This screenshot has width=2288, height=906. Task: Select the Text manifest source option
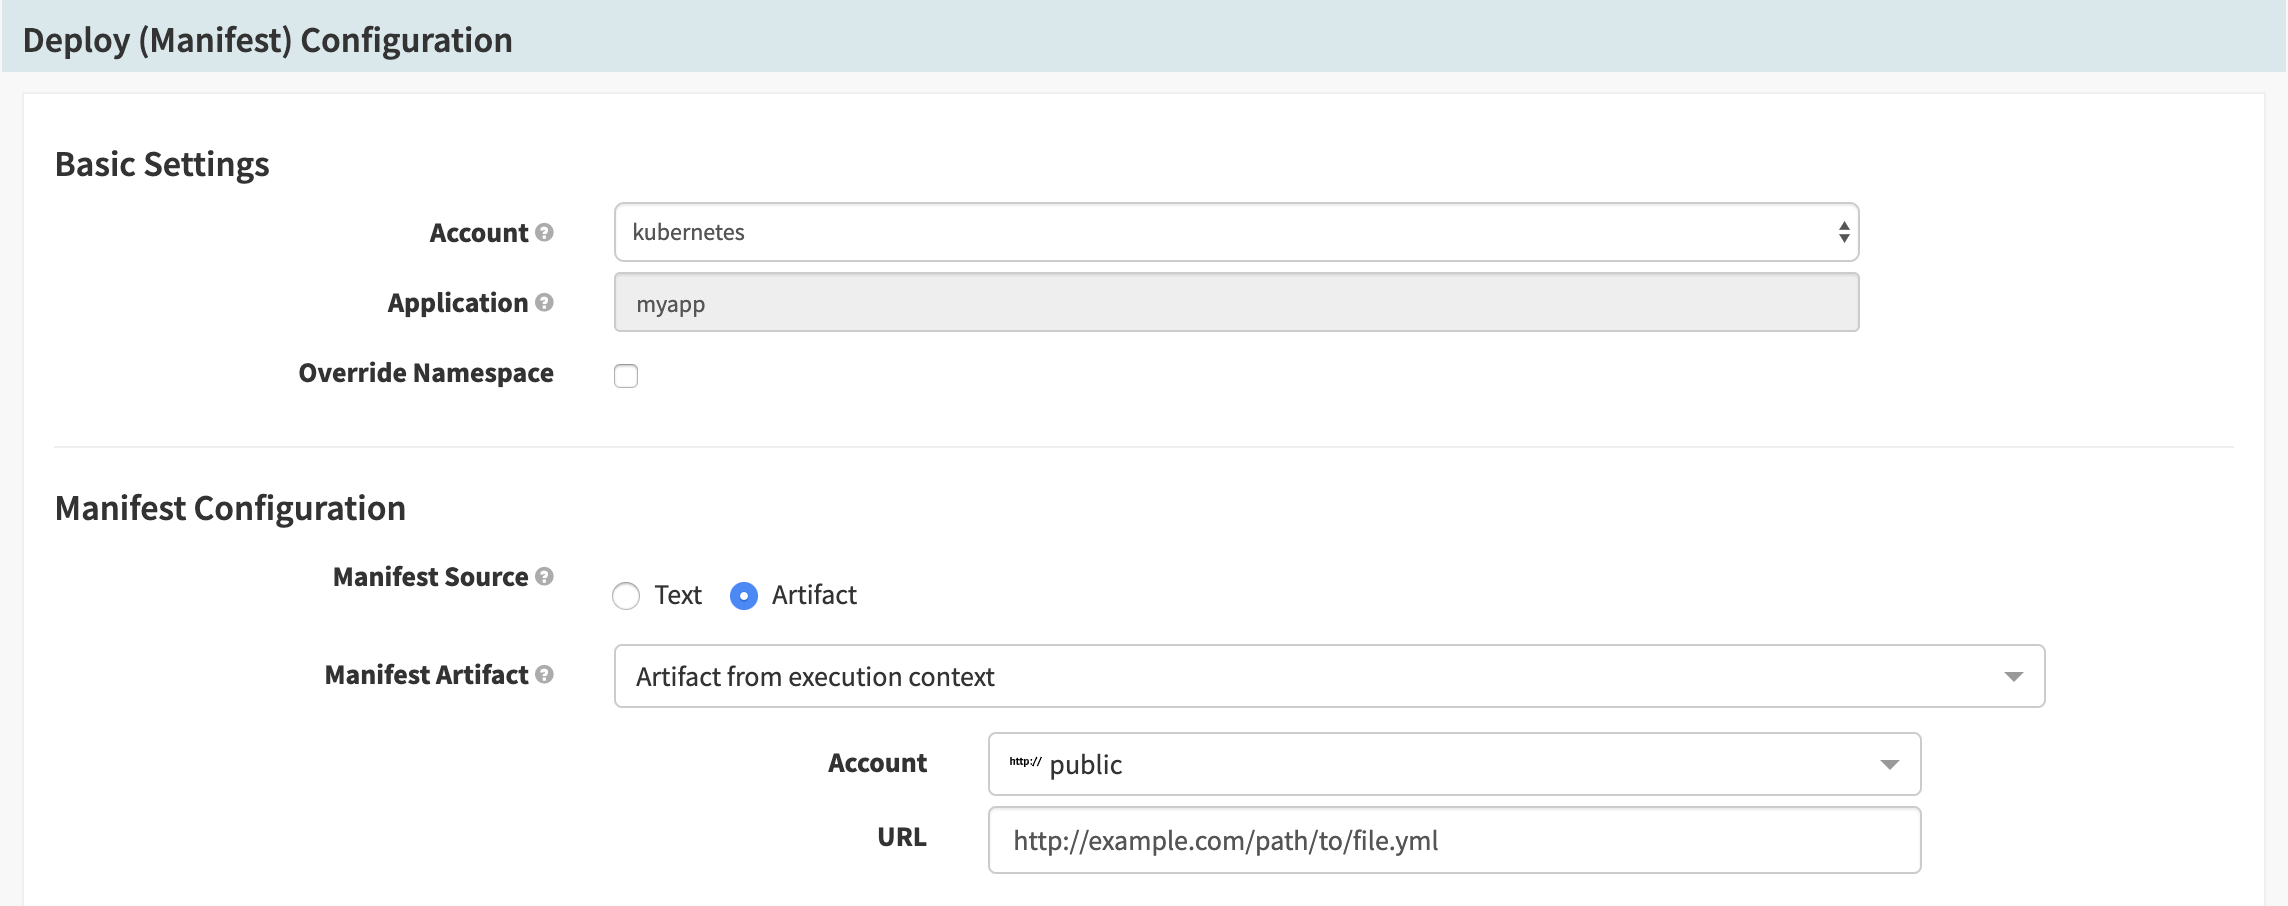click(x=626, y=595)
